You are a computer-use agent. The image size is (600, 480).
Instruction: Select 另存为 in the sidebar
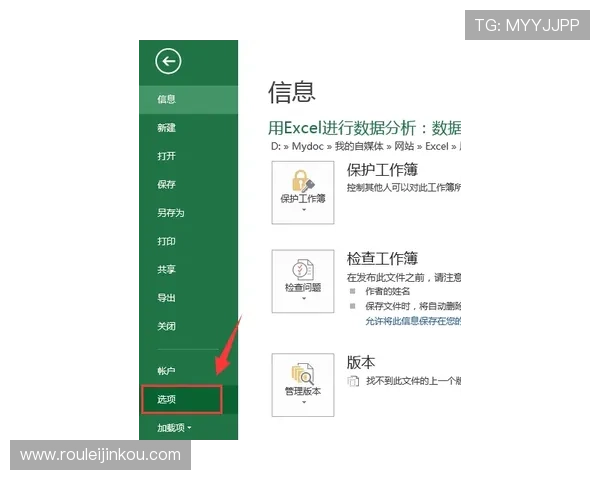coord(188,213)
